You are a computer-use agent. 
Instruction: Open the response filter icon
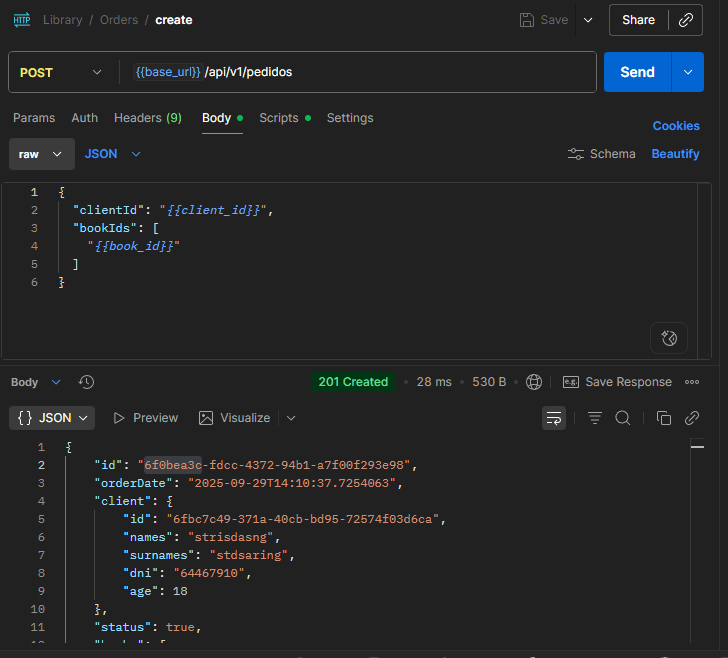tap(595, 418)
